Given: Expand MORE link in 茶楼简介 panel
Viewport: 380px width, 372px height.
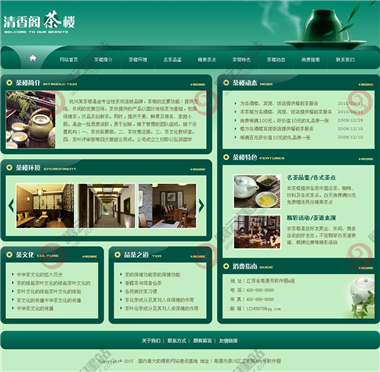Looking at the screenshot, I should 198,84.
